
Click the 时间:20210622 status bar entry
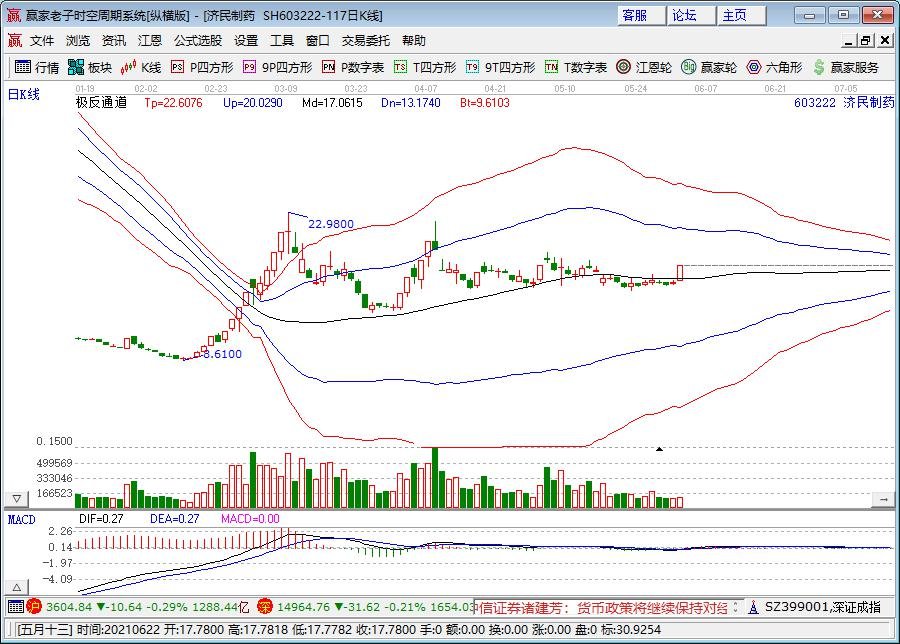[118, 630]
